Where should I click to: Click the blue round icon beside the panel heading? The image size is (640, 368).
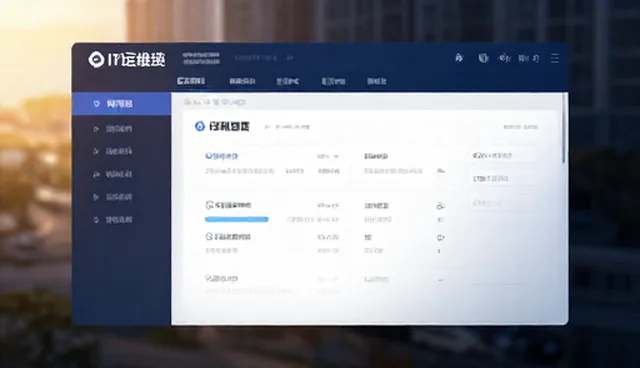200,126
